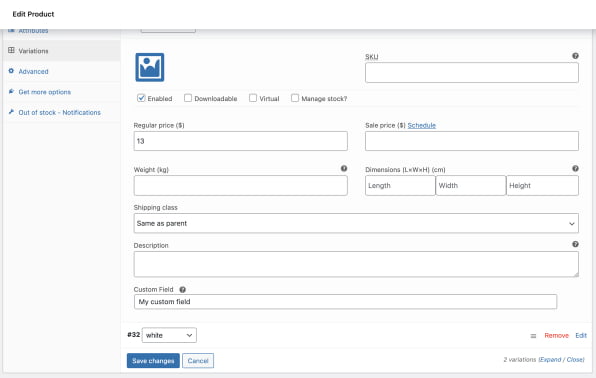Screen dimensions: 596x378
Task: Click the Edit Product heading text
Action: point(33,14)
